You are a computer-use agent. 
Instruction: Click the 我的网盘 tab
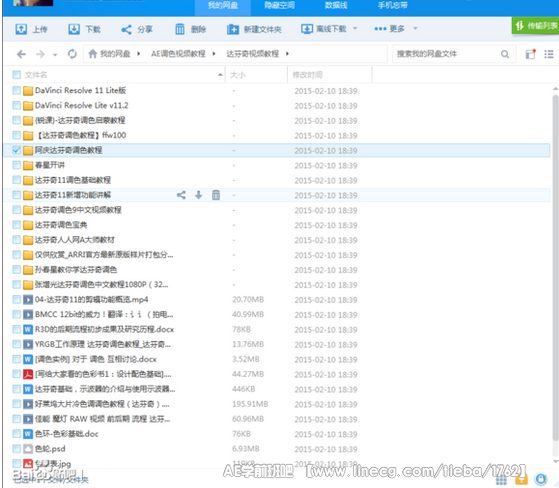click(x=223, y=6)
